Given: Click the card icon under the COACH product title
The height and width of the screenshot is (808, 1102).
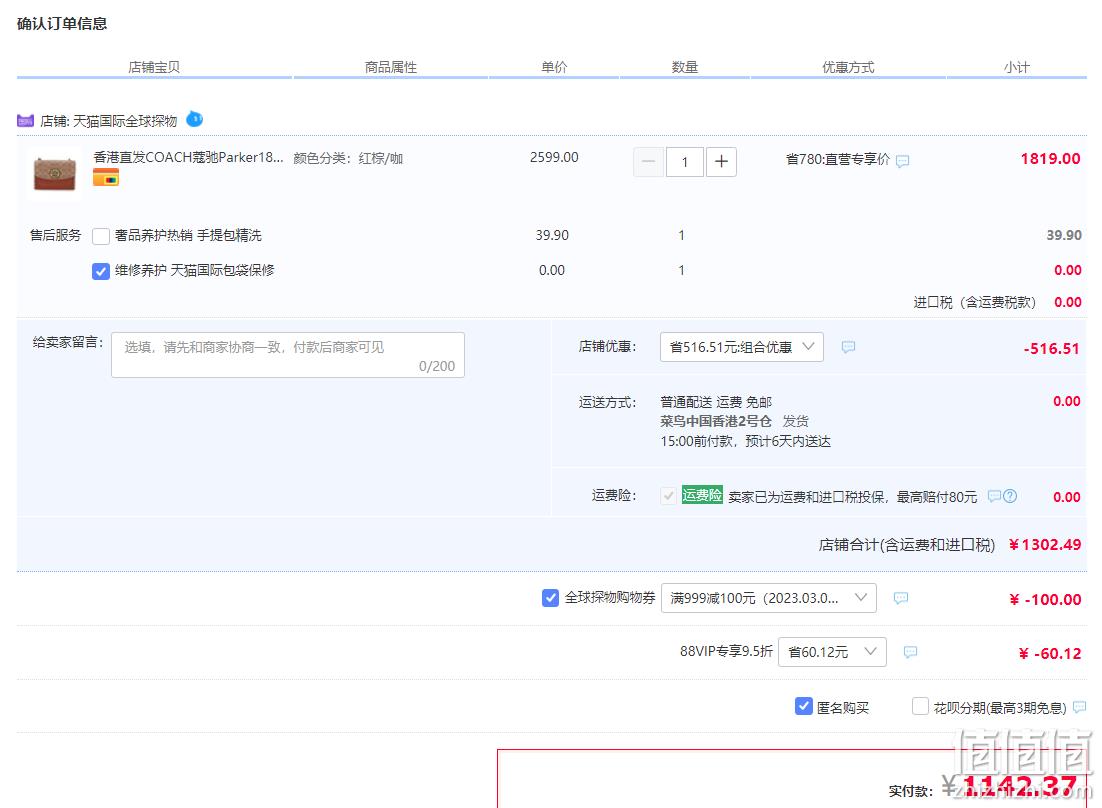Looking at the screenshot, I should 105,178.
